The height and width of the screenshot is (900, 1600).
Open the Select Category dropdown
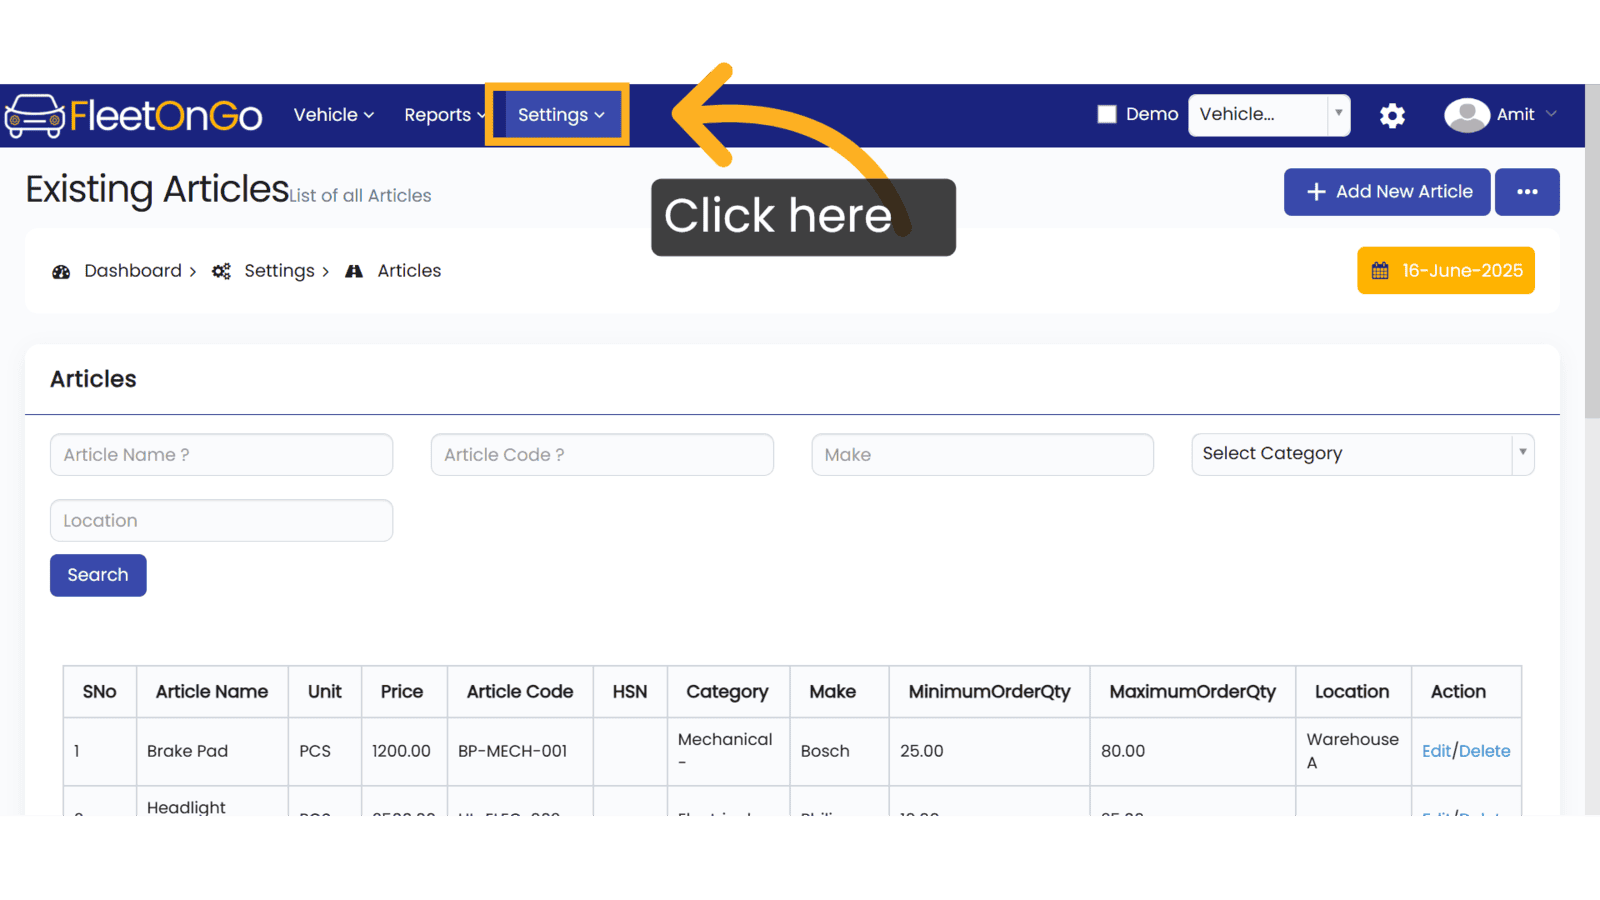coord(1363,454)
